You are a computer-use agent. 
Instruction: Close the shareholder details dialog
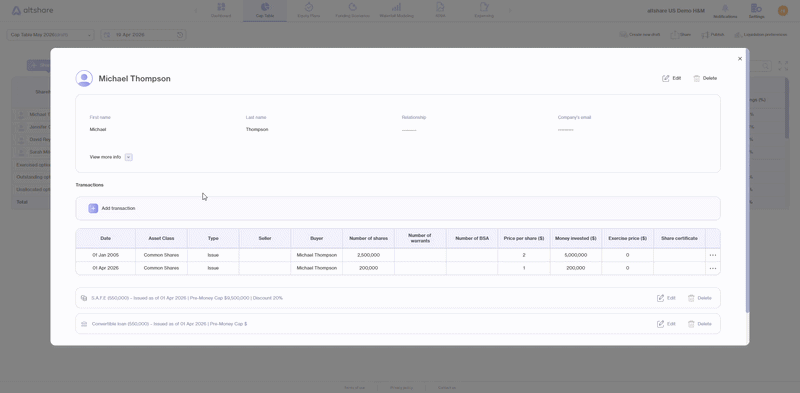(x=740, y=59)
